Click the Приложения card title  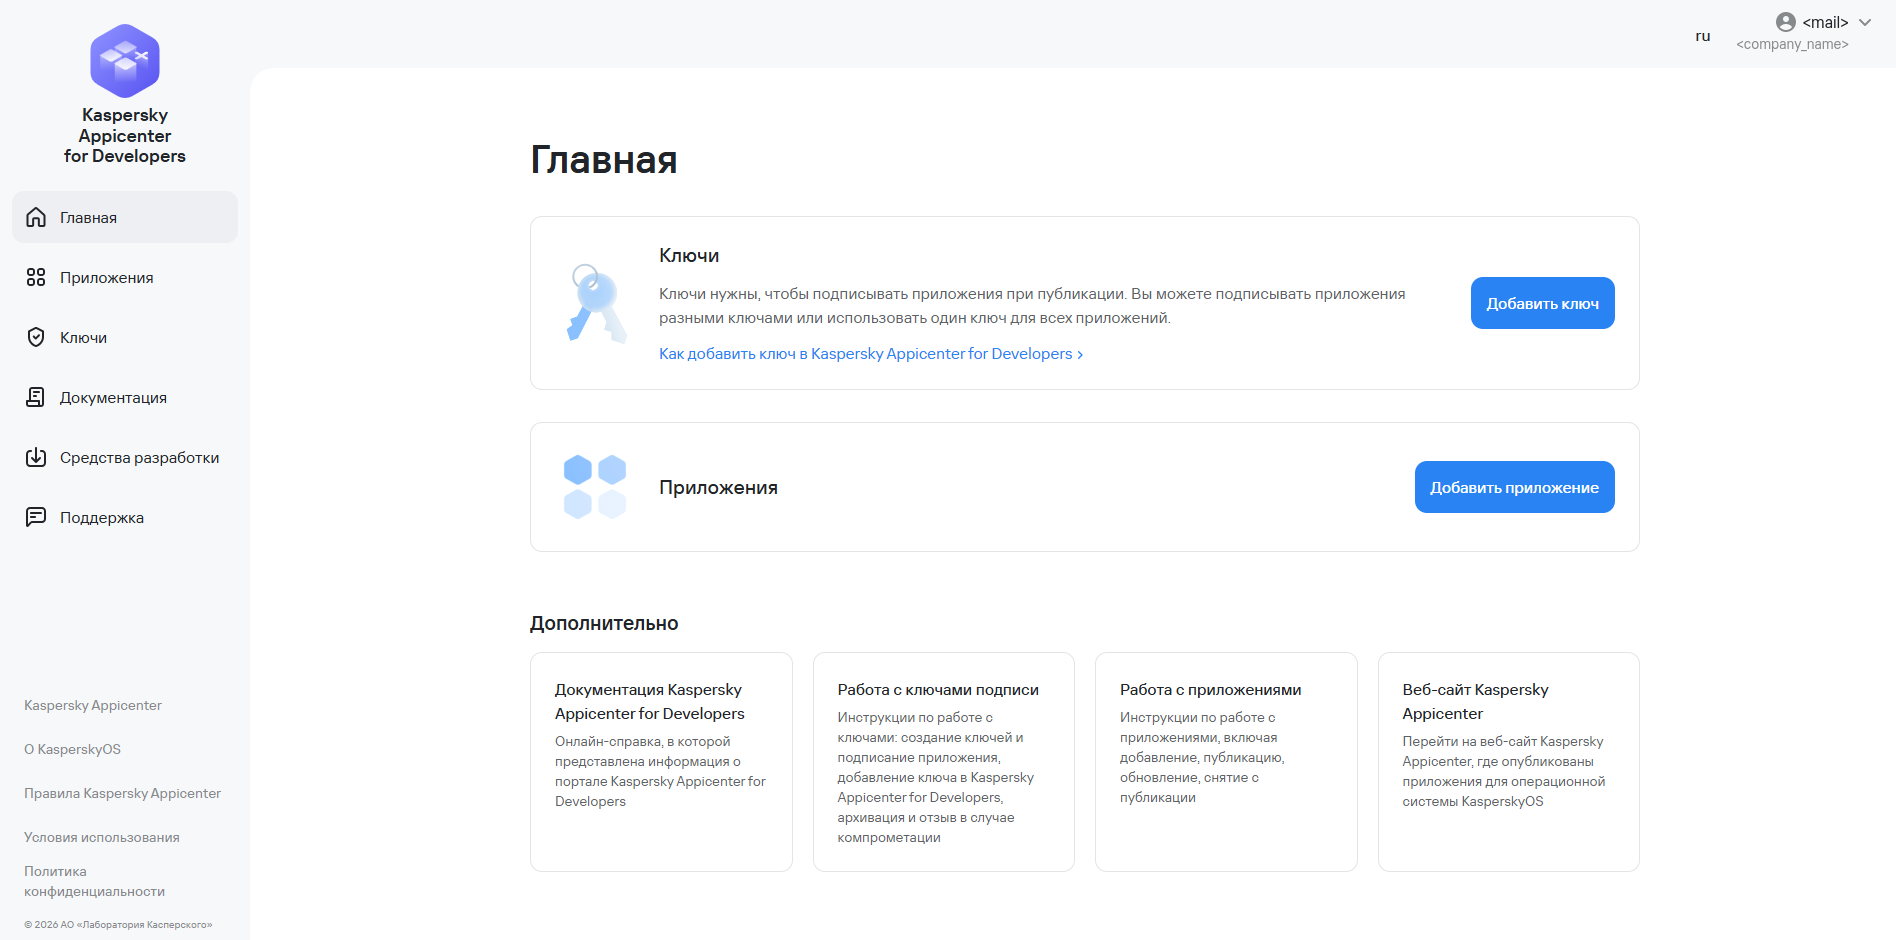point(718,487)
